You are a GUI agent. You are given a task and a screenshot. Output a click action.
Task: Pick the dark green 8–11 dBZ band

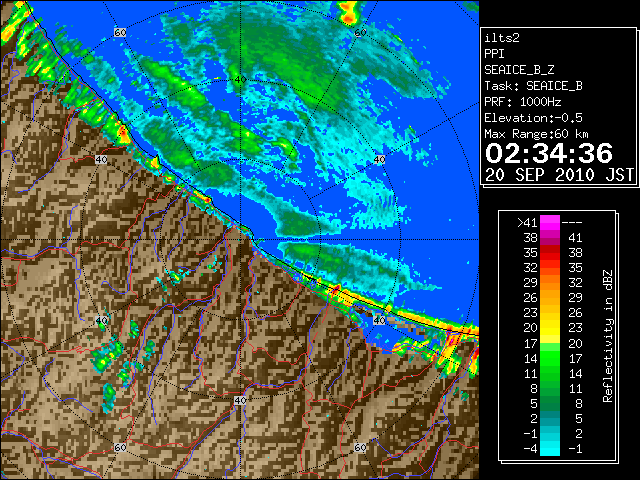point(550,389)
